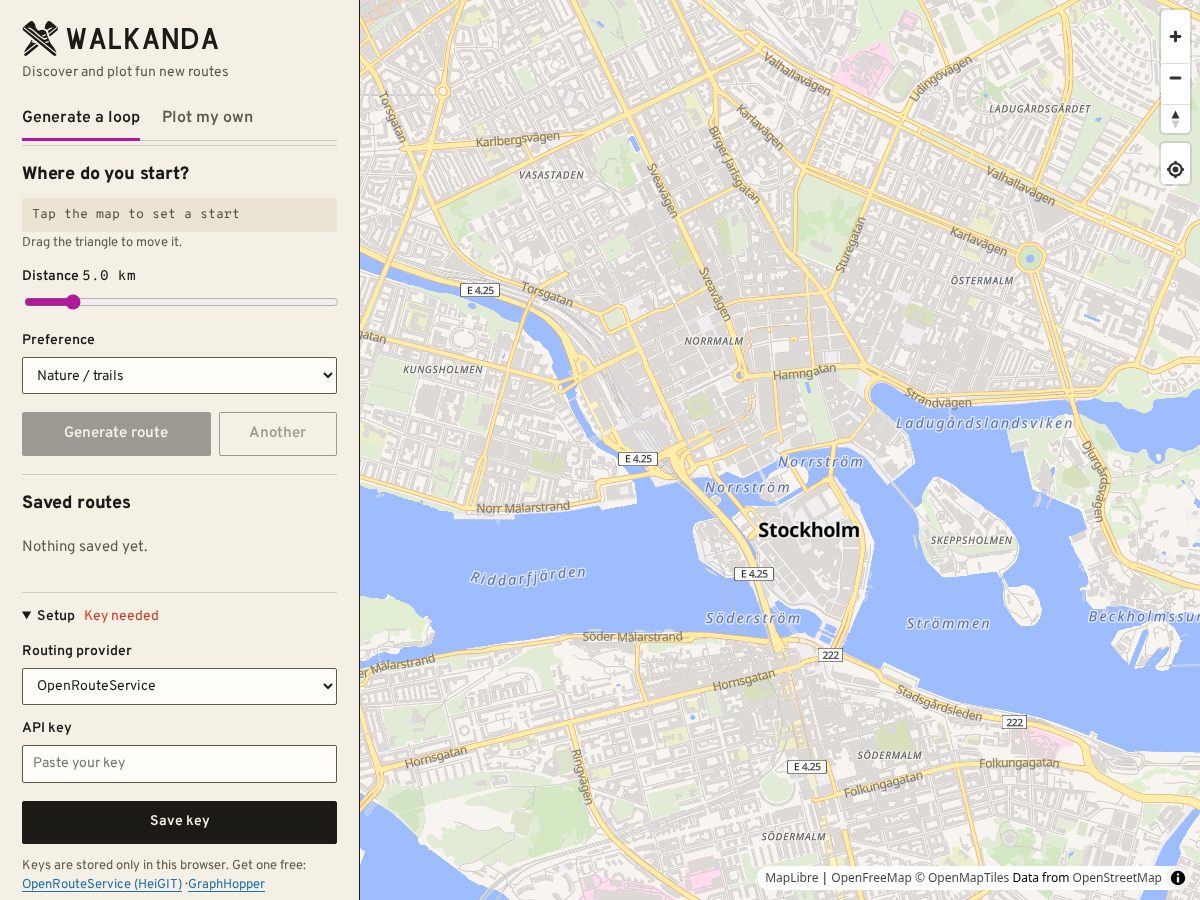Switch to the Generate a loop tab
This screenshot has width=1200, height=900.
(x=81, y=117)
